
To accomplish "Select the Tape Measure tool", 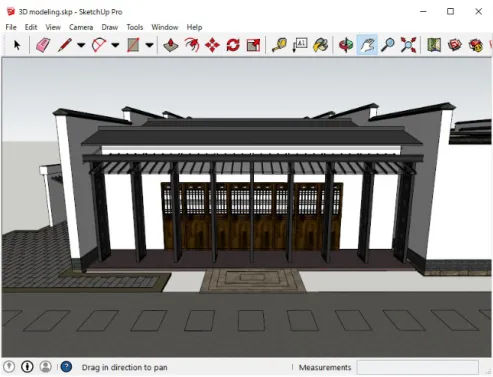I will [x=279, y=45].
